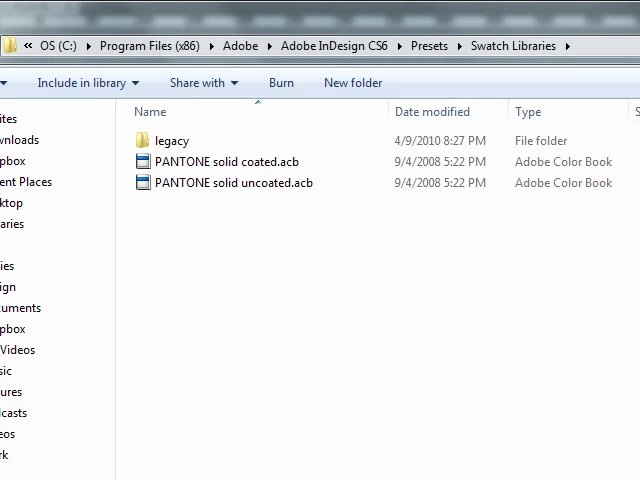Select PANTONE solid coated.acb file name

click(x=227, y=162)
